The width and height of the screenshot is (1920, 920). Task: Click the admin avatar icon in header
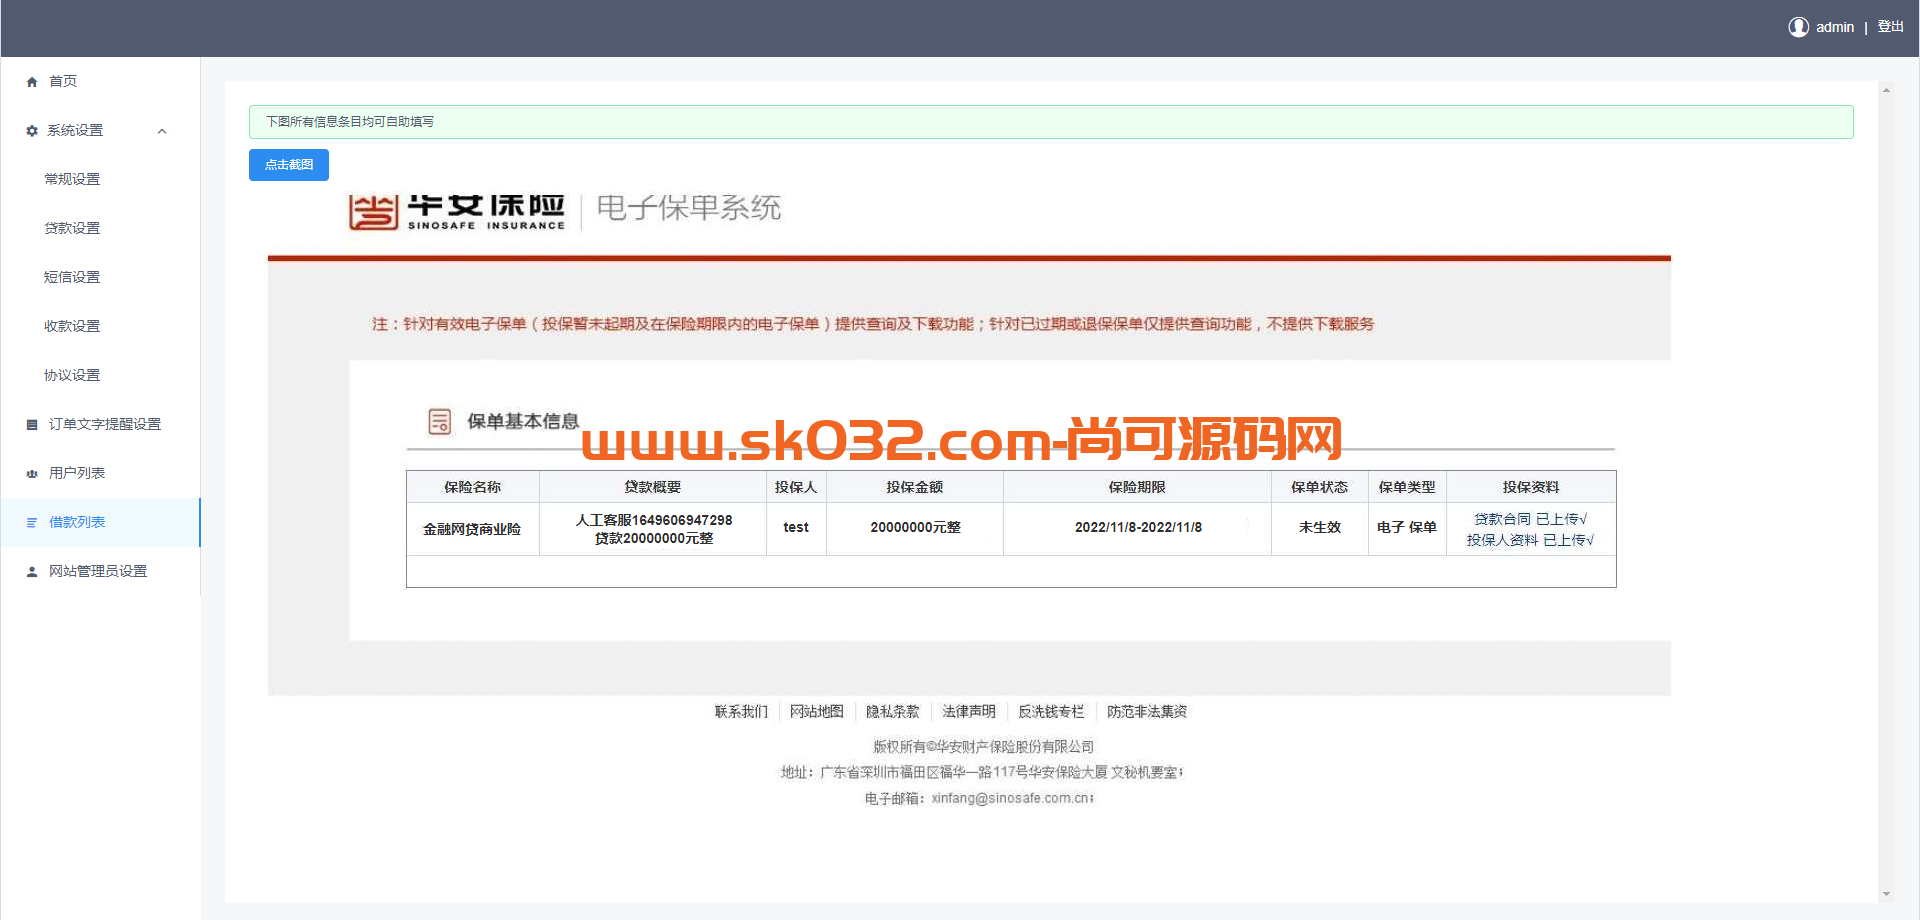tap(1799, 27)
